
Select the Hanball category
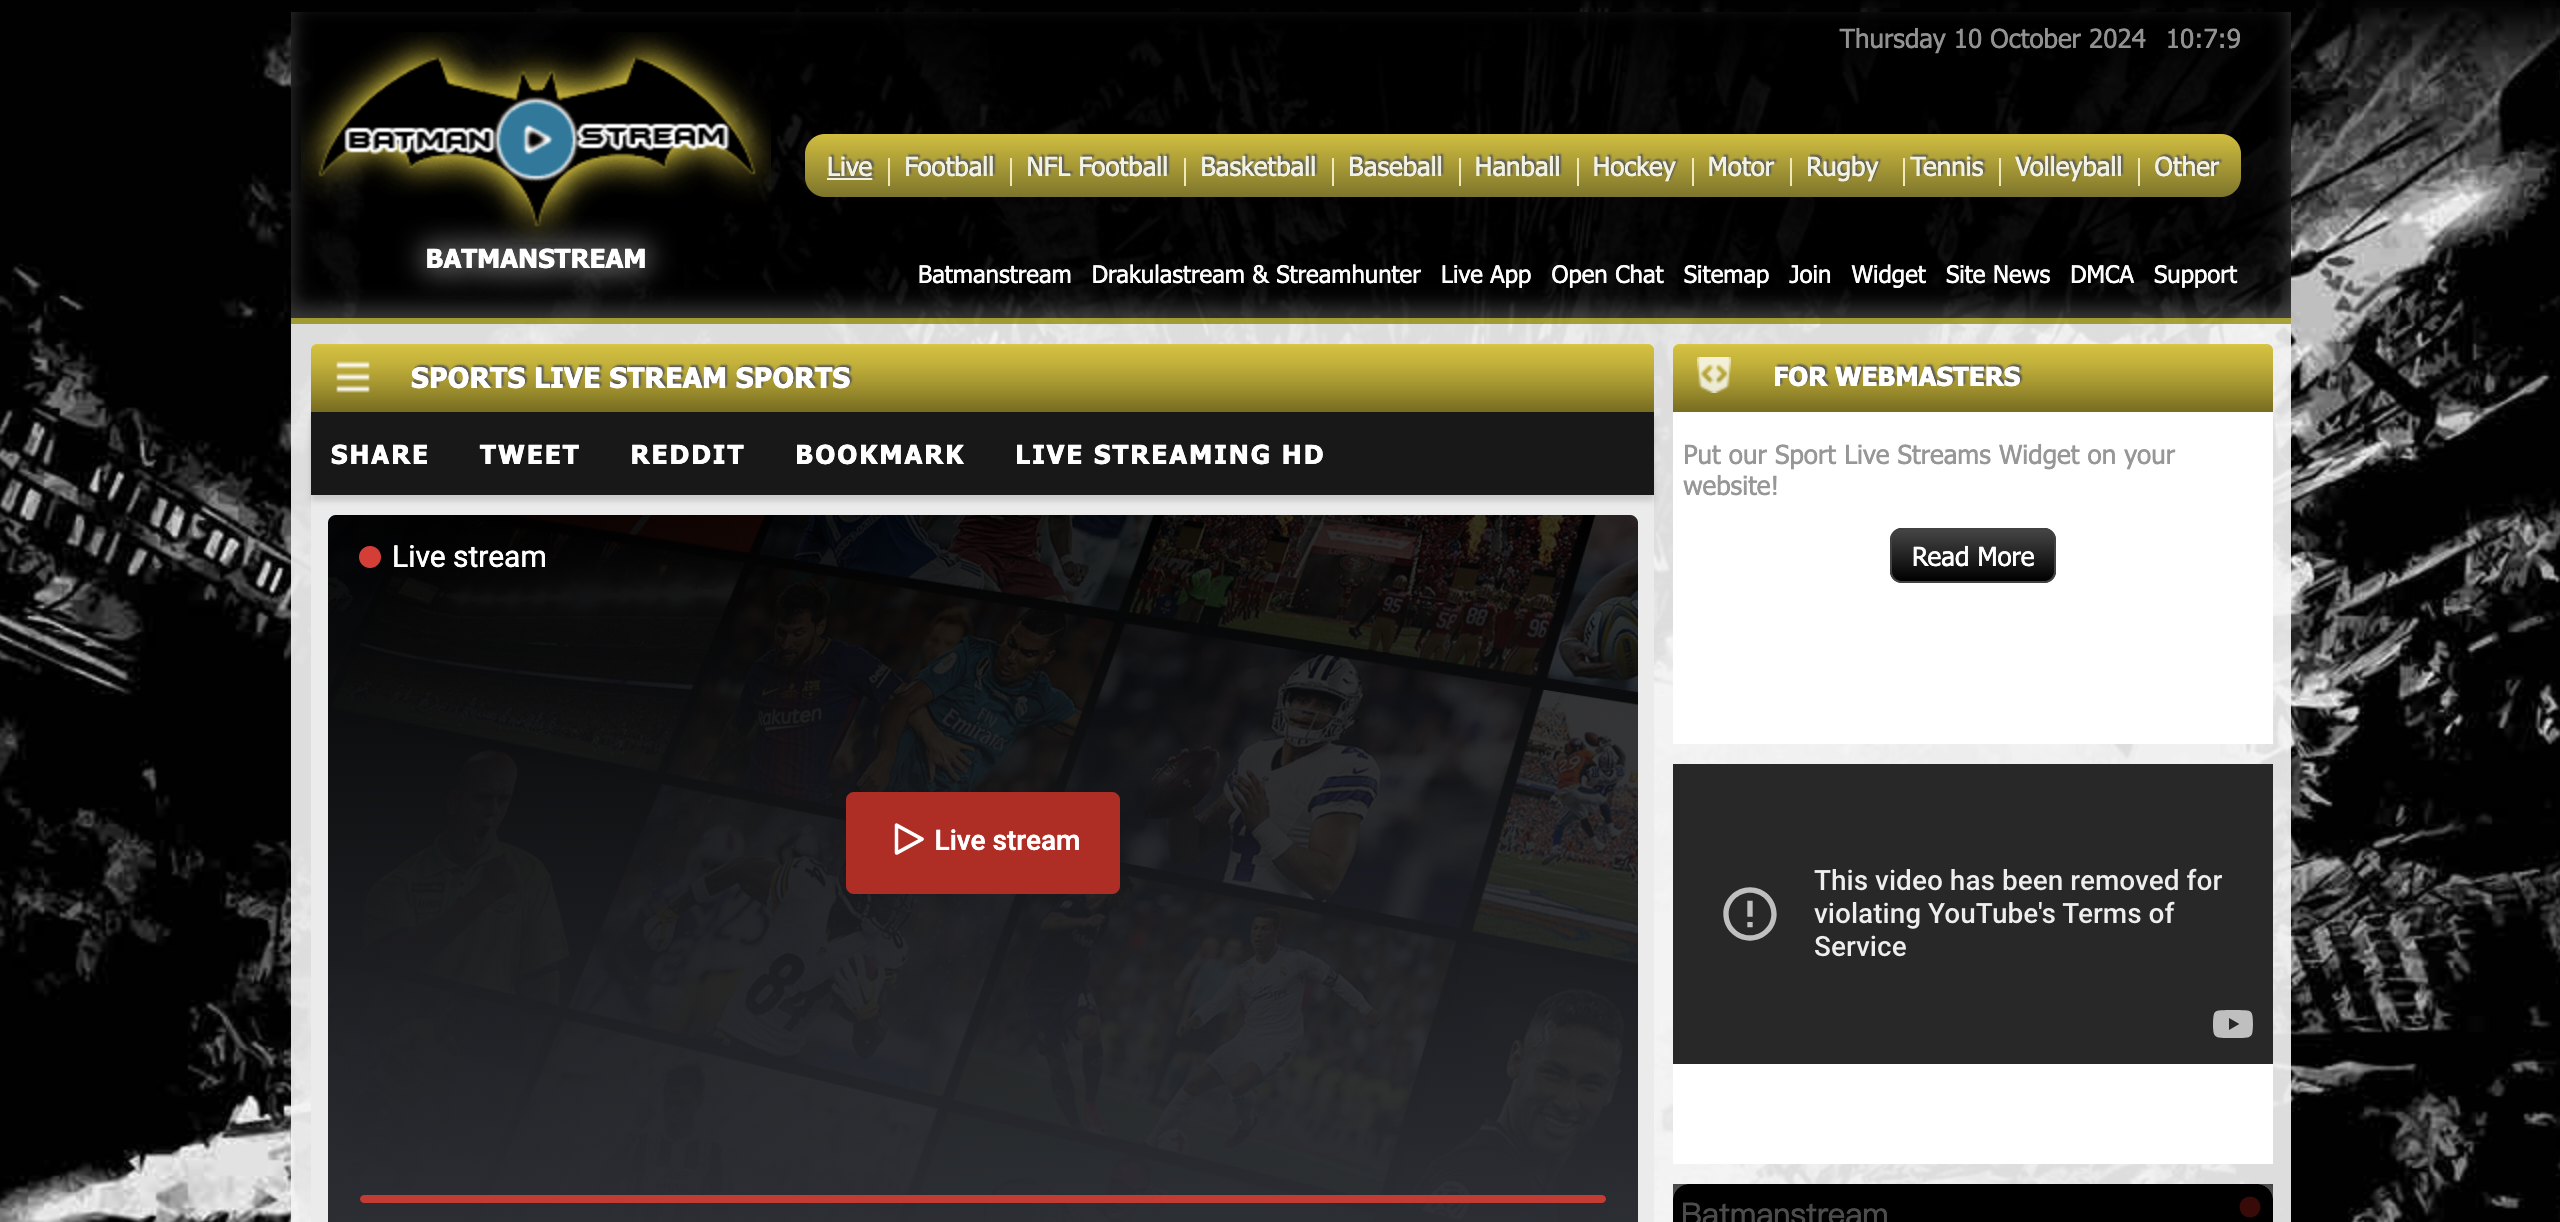coord(1517,167)
